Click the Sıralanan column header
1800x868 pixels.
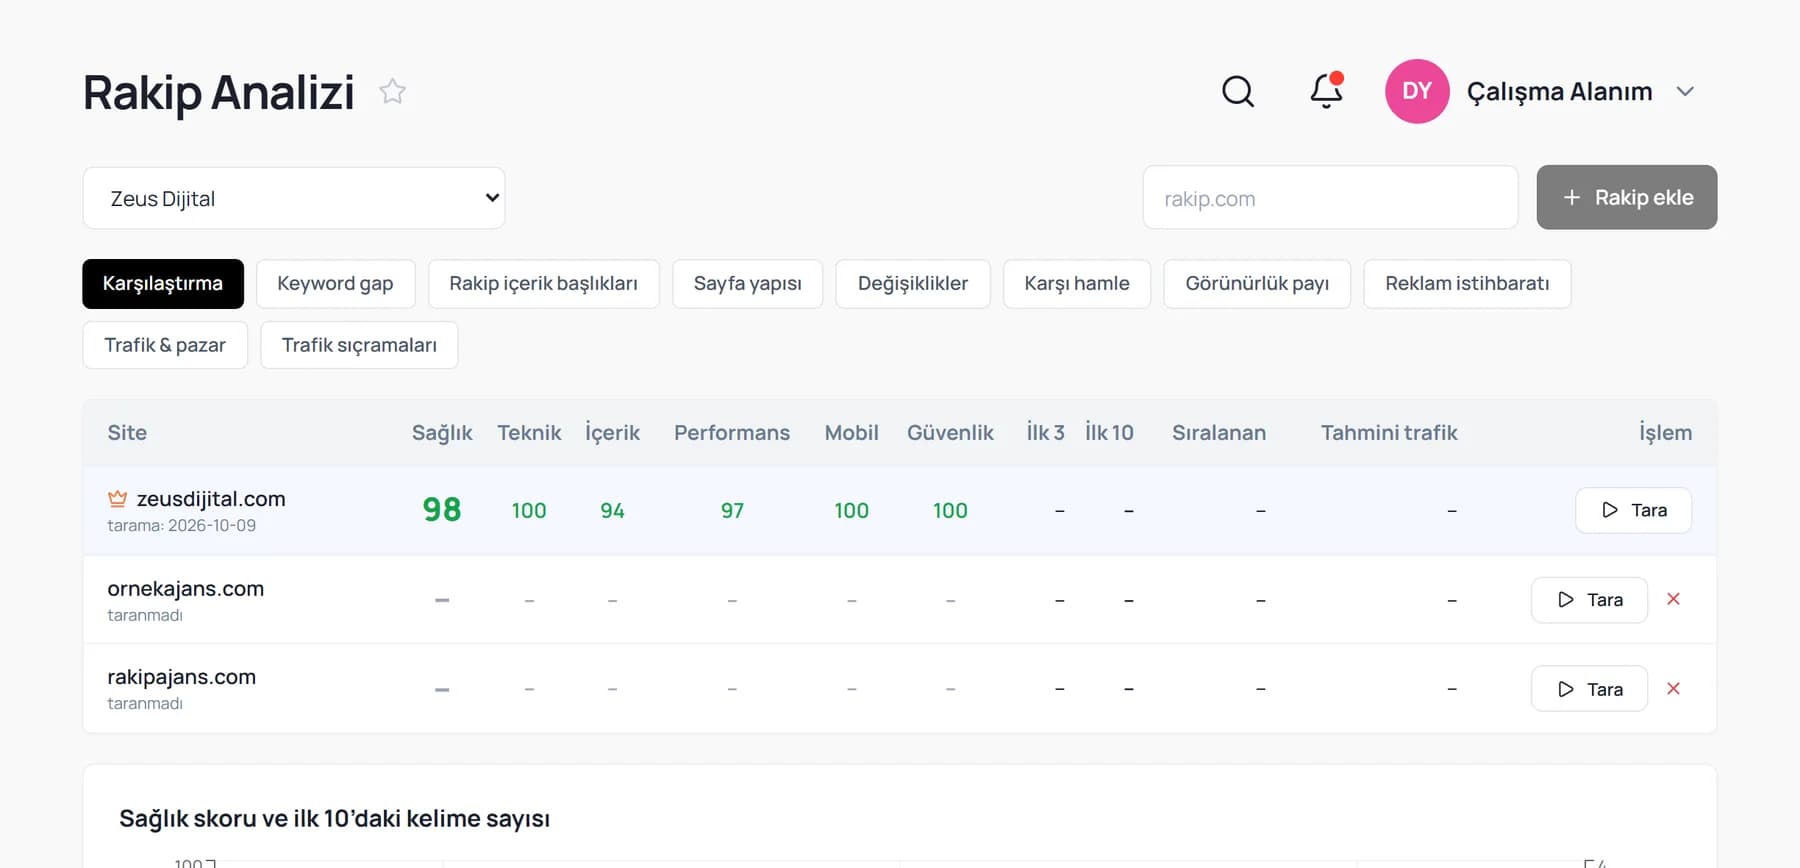pyautogui.click(x=1219, y=433)
